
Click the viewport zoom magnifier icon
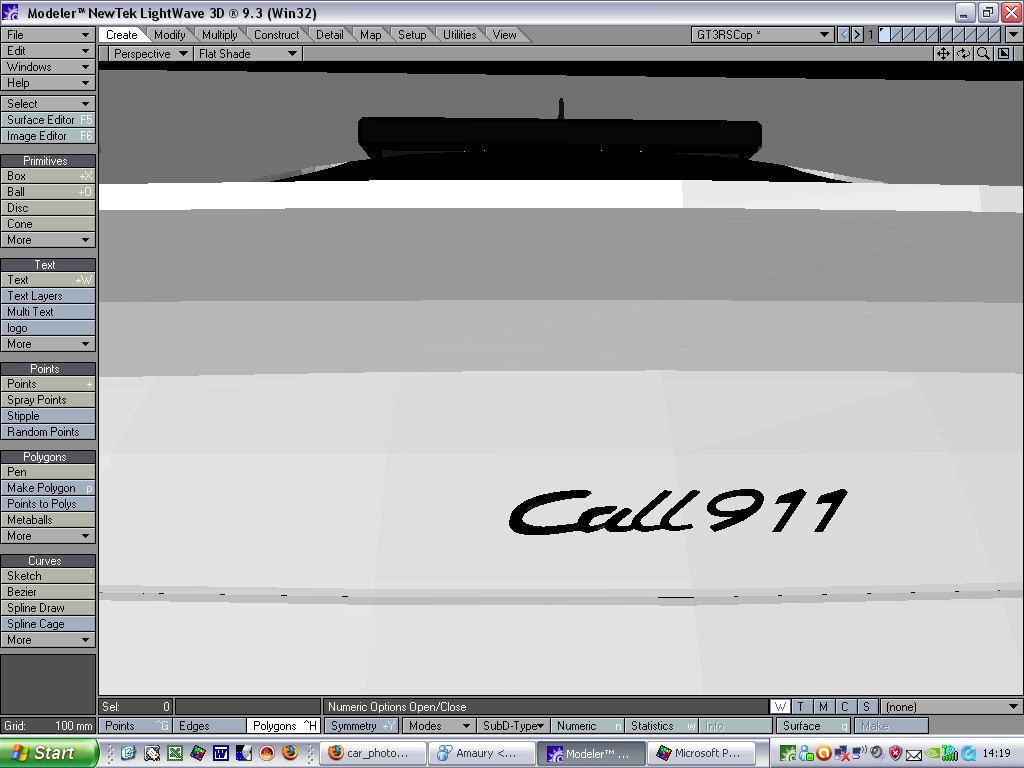[x=983, y=54]
